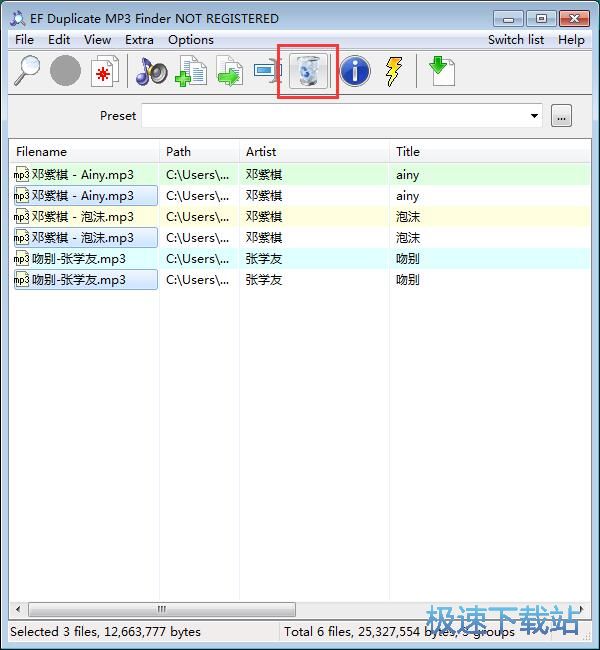
Task: Click the Preset combo box field
Action: pyautogui.click(x=342, y=116)
